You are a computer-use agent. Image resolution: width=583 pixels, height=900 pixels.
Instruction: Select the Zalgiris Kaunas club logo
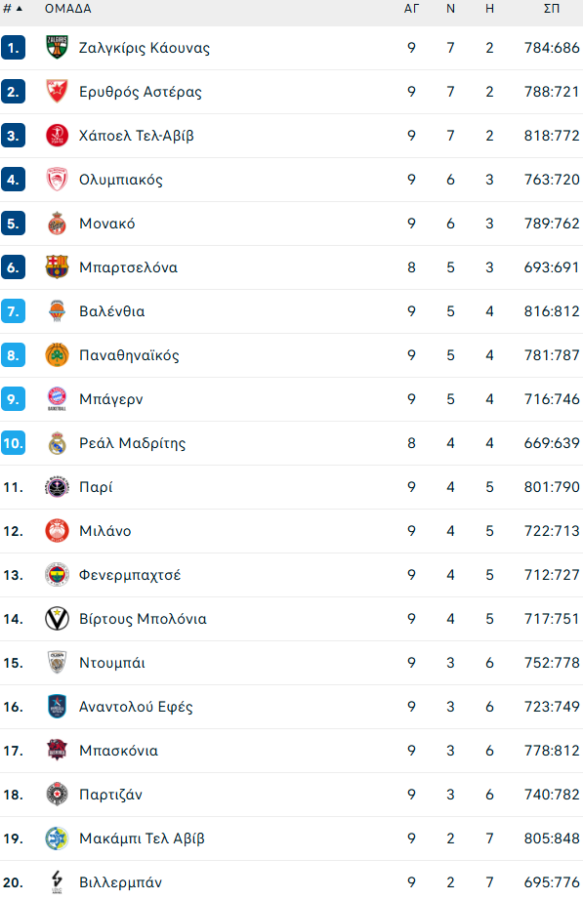pos(58,47)
